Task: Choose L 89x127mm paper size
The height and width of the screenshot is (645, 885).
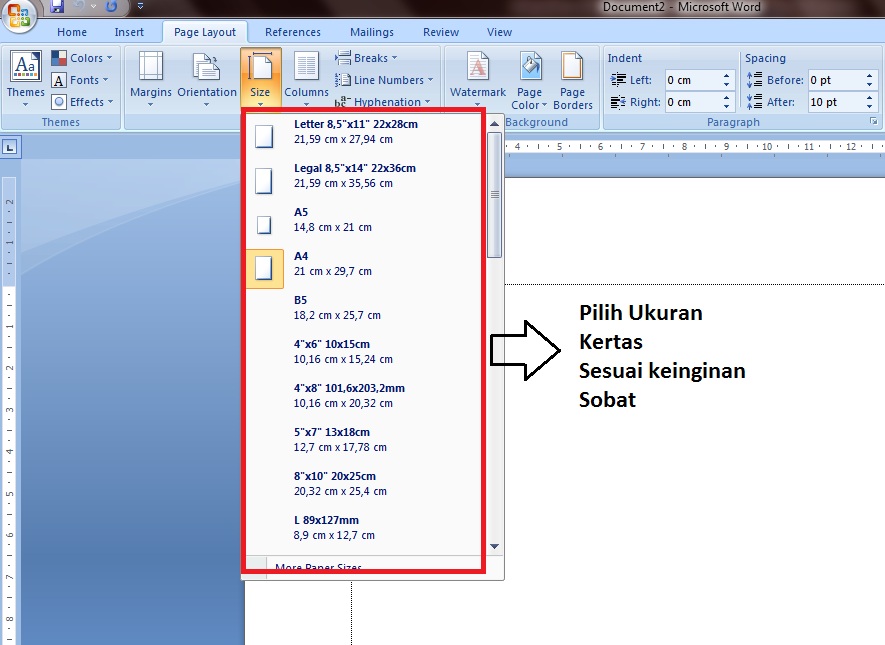Action: click(x=364, y=528)
